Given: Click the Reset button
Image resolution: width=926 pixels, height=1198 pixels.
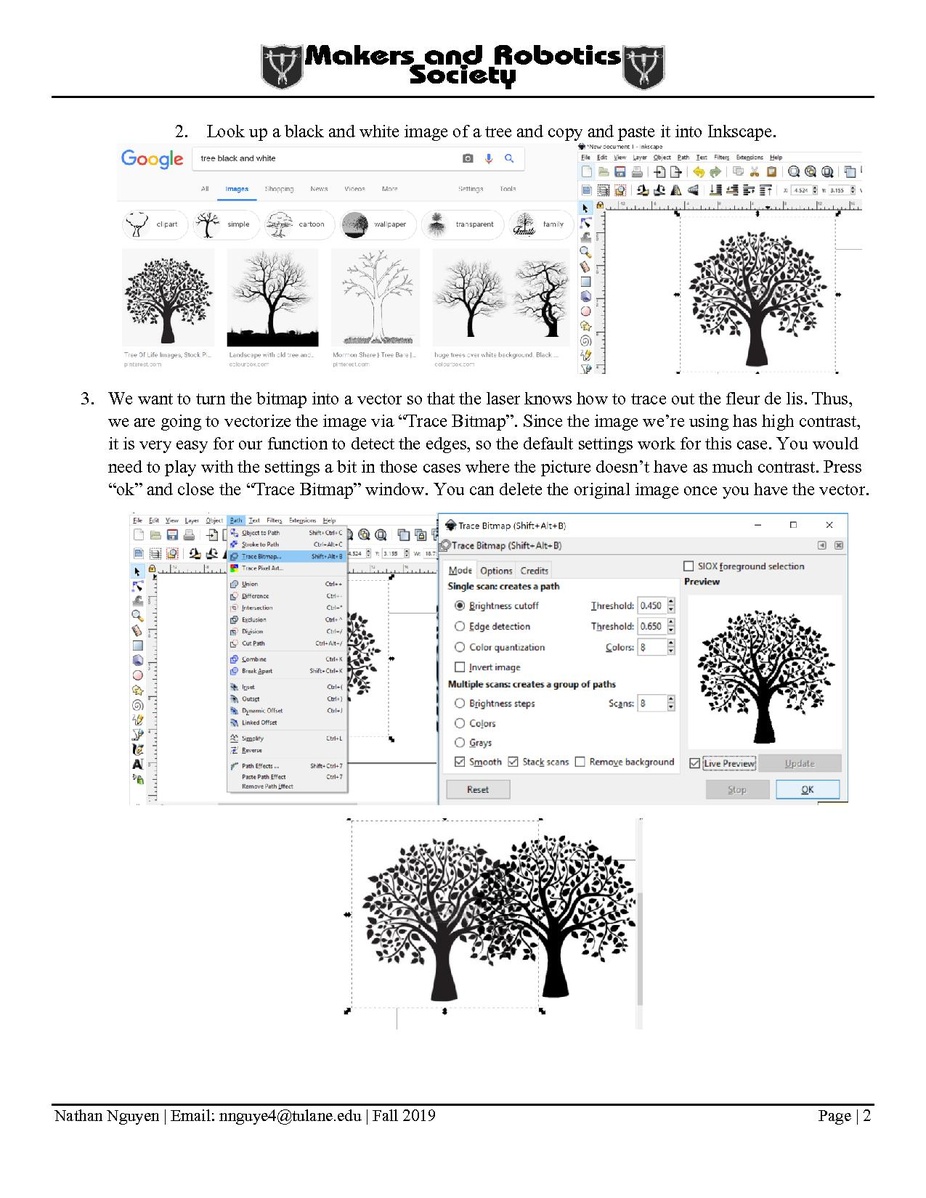Looking at the screenshot, I should point(478,789).
